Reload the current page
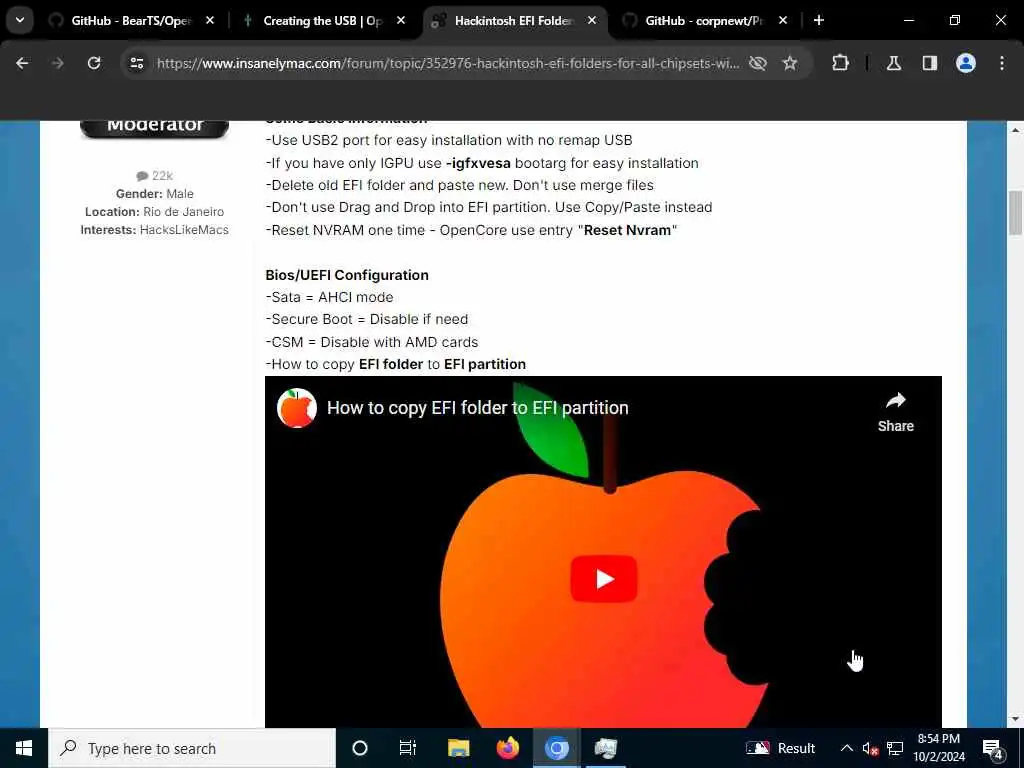The height and width of the screenshot is (768, 1024). click(94, 63)
